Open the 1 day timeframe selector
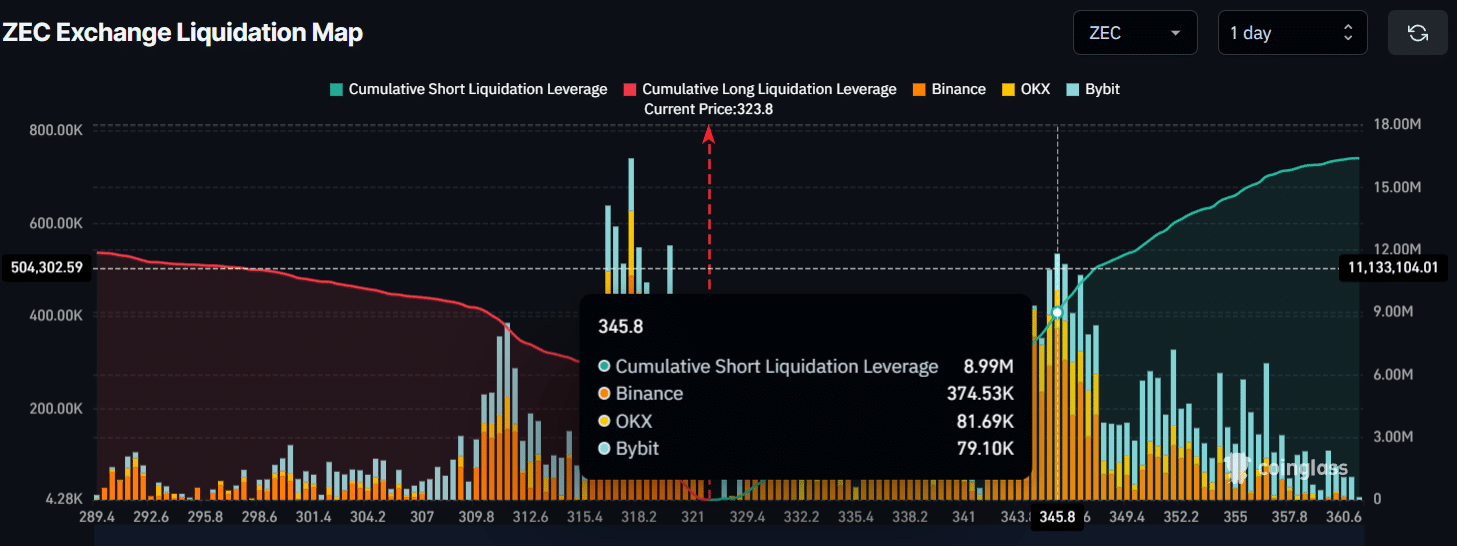Screen dimensions: 1457x546 coord(1291,33)
